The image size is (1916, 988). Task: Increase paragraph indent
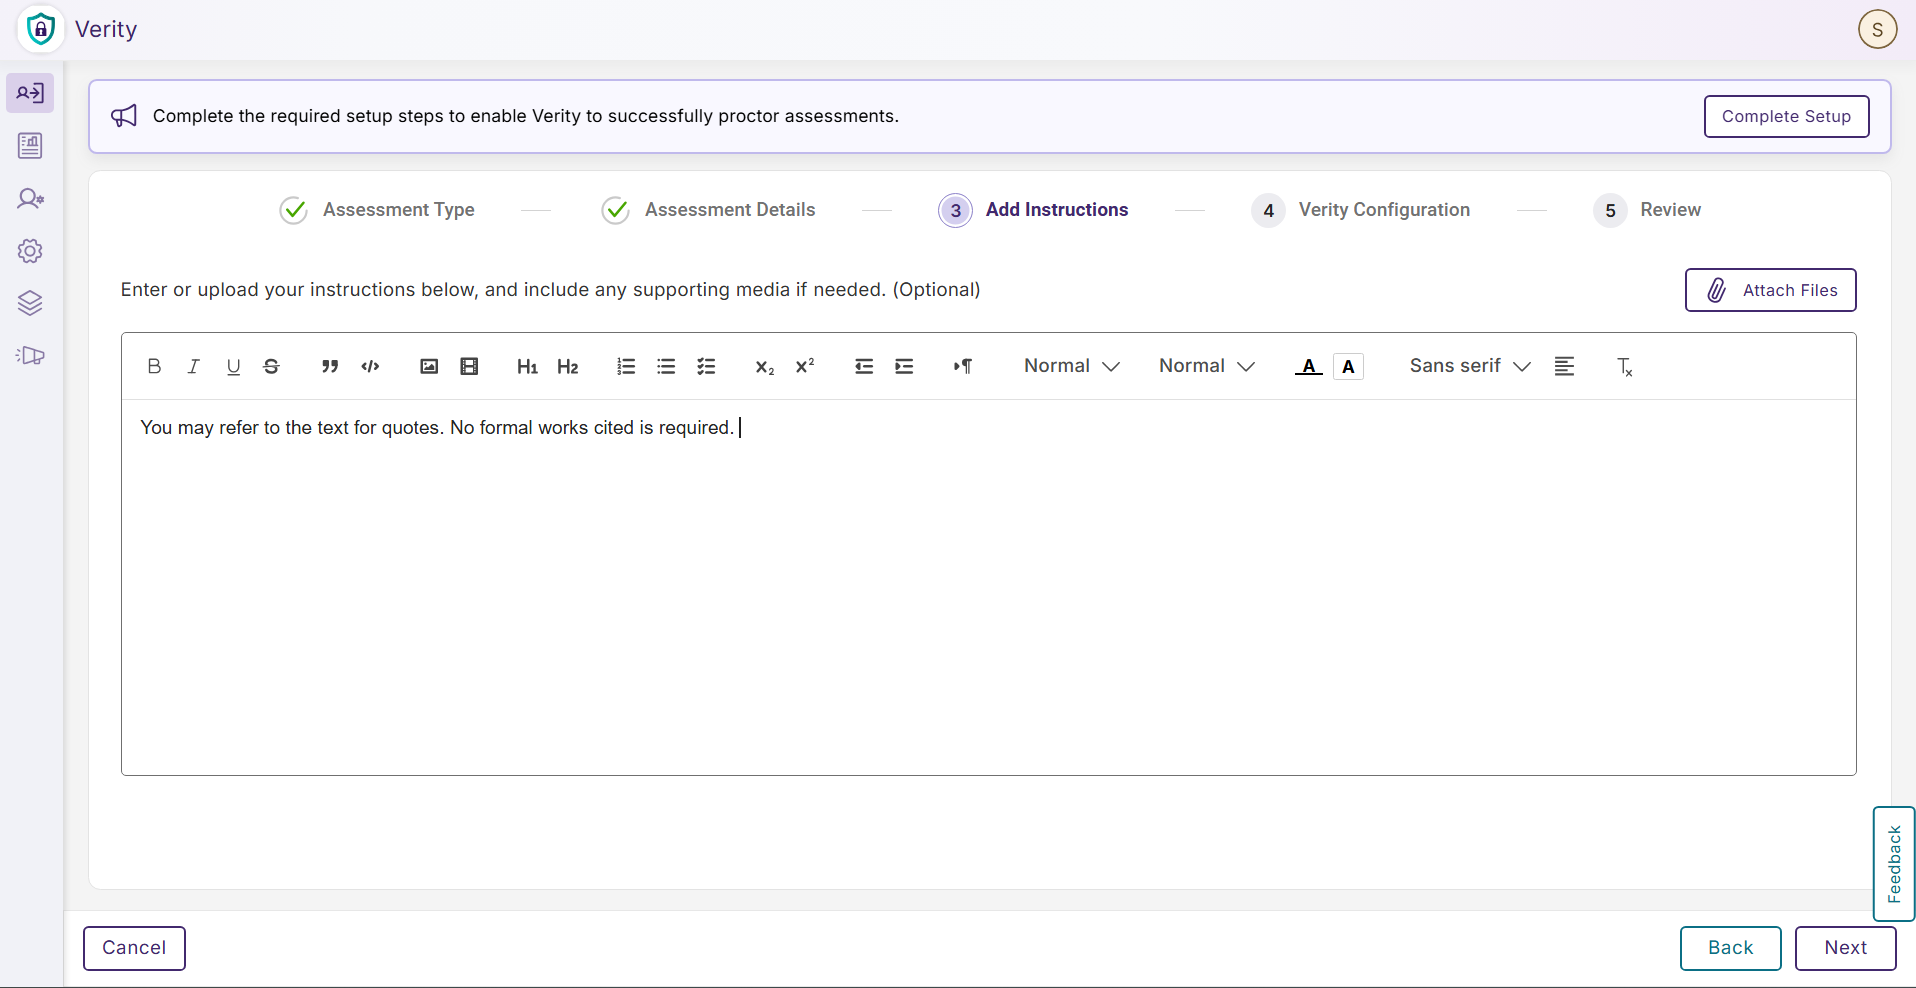[x=904, y=366]
